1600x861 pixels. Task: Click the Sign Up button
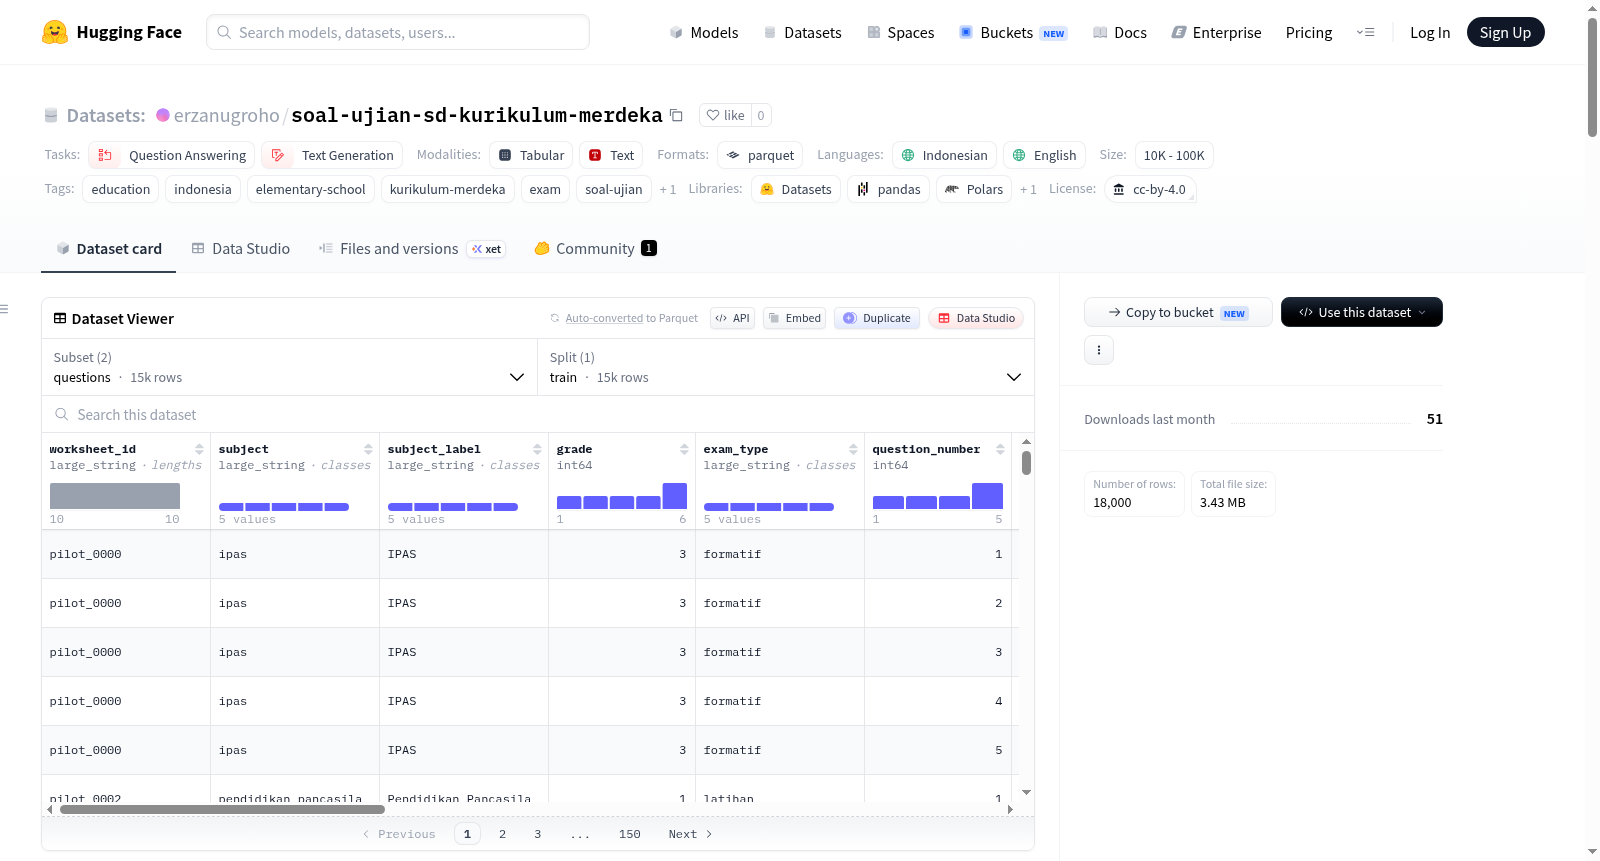pos(1505,32)
